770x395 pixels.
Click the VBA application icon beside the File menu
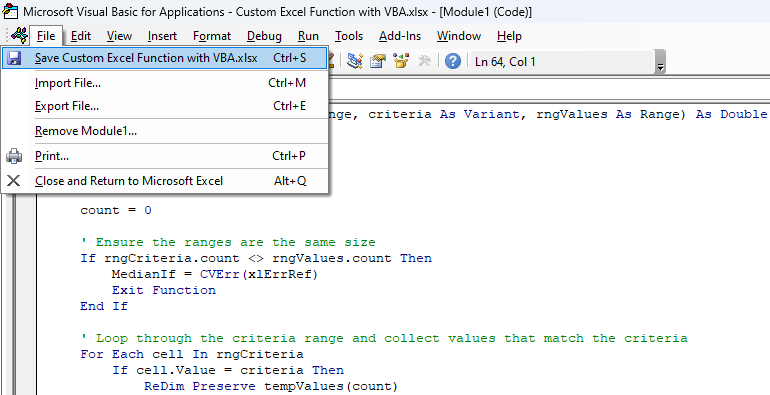(20, 36)
